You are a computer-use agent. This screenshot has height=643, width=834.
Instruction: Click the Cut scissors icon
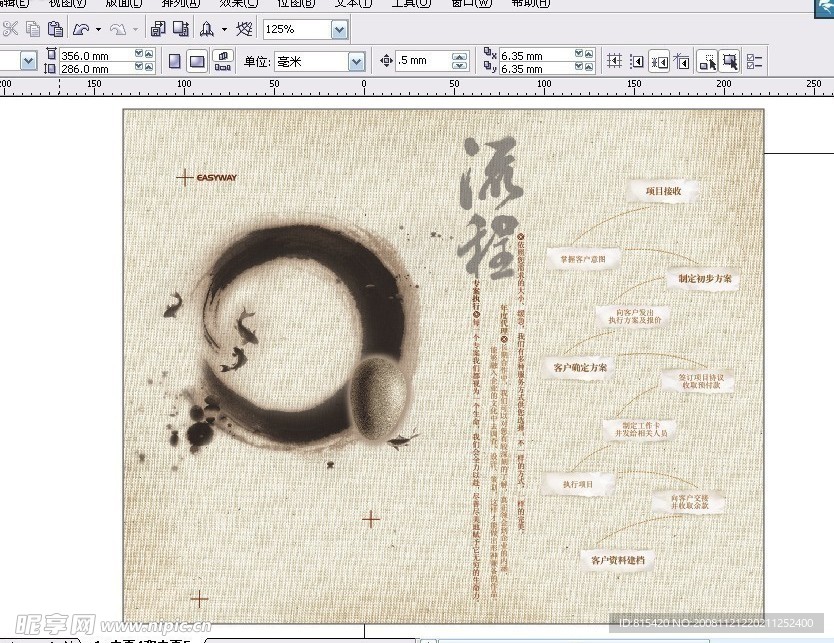10,30
